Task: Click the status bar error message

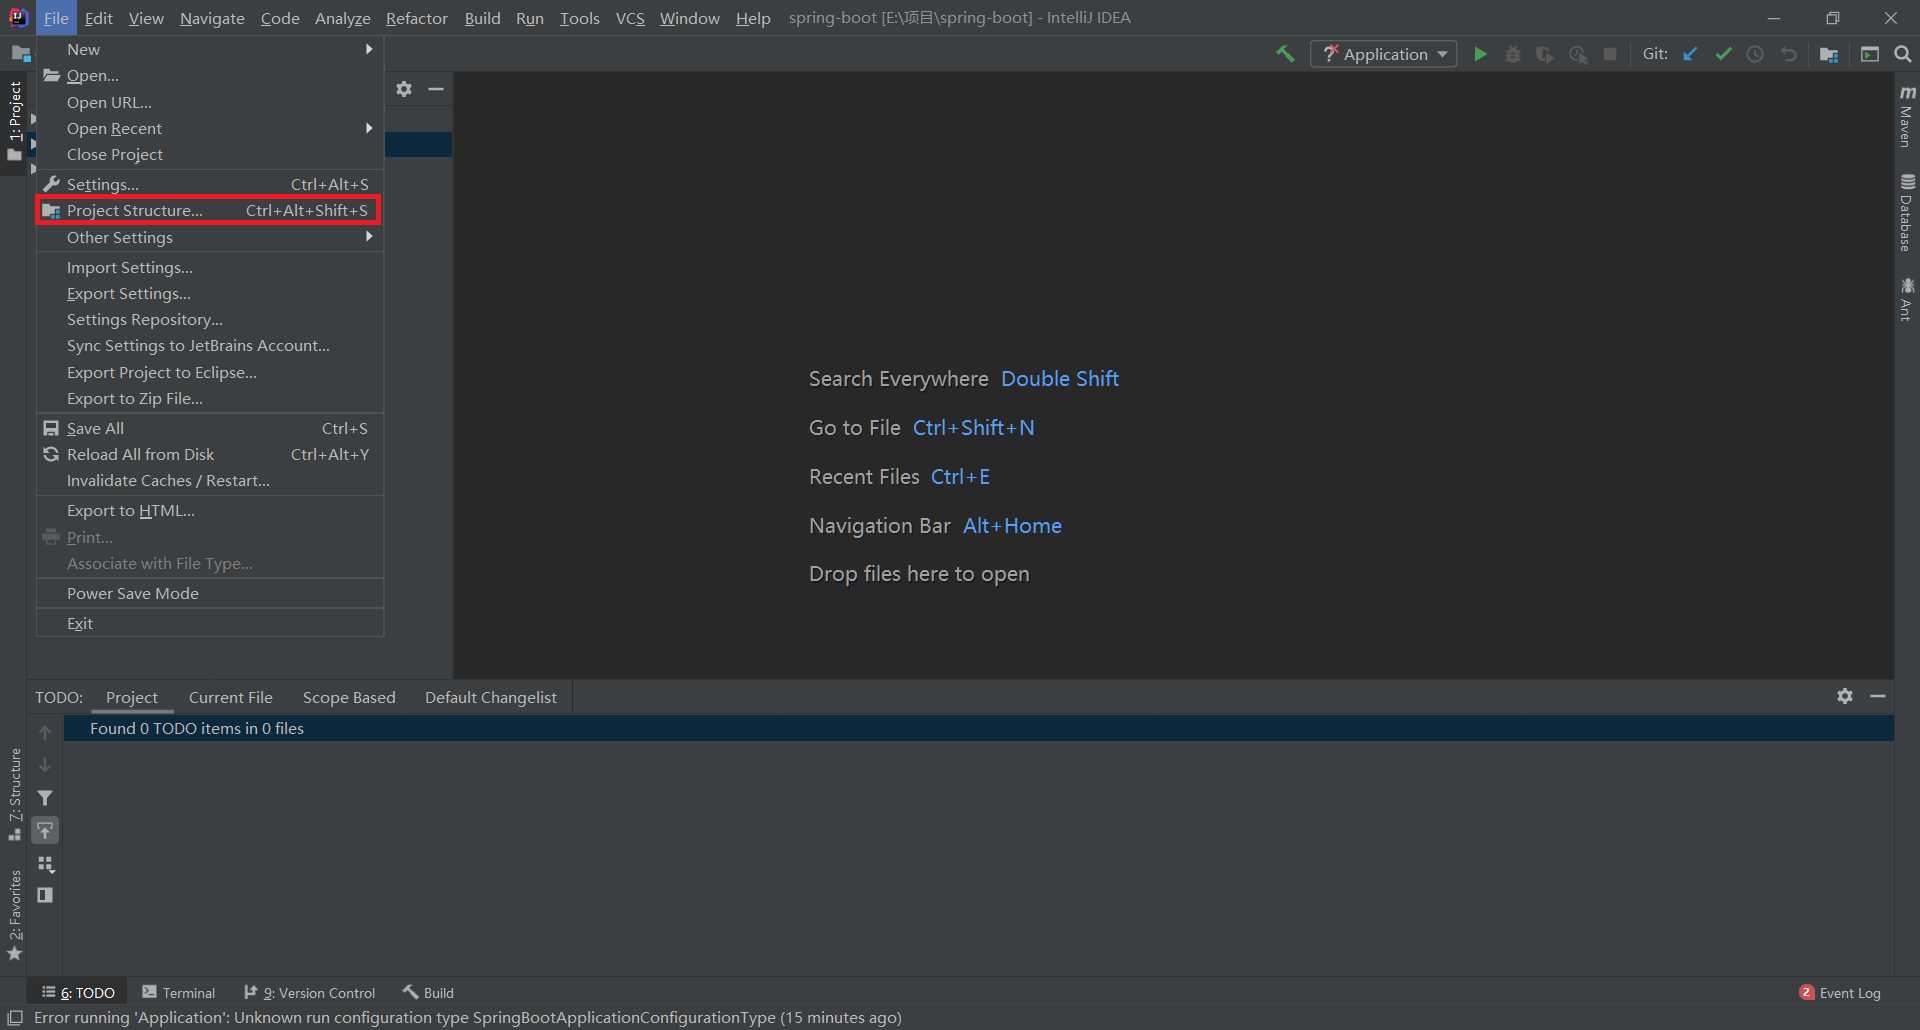Action: (467, 1018)
